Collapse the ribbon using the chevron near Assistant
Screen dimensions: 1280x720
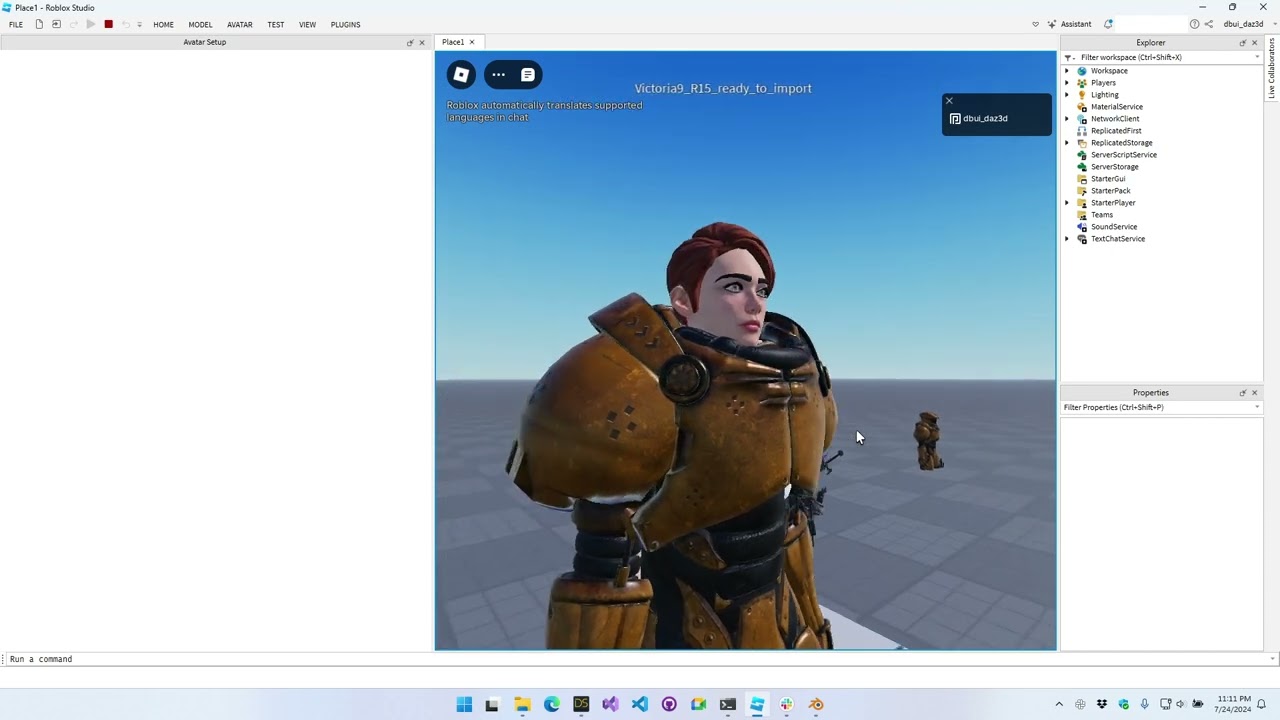[x=1035, y=24]
